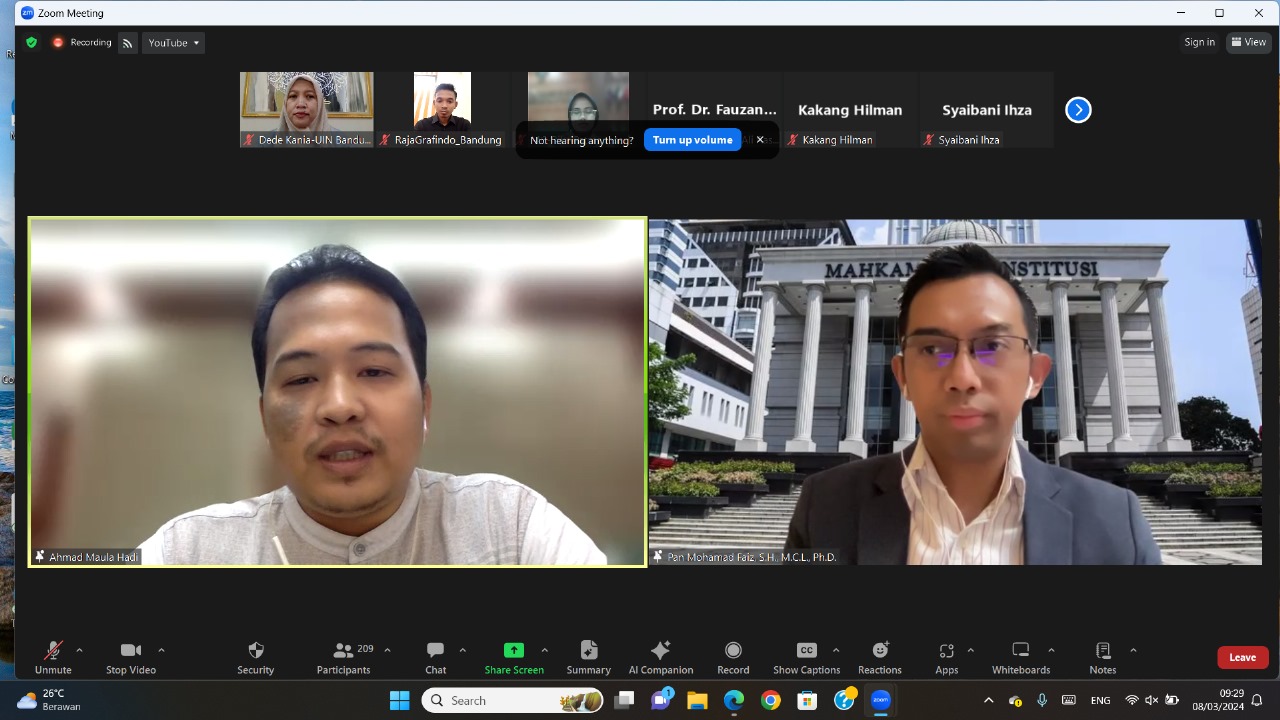The width and height of the screenshot is (1280, 720).
Task: Expand audio options arrow beside Unmute
Action: pyautogui.click(x=79, y=650)
